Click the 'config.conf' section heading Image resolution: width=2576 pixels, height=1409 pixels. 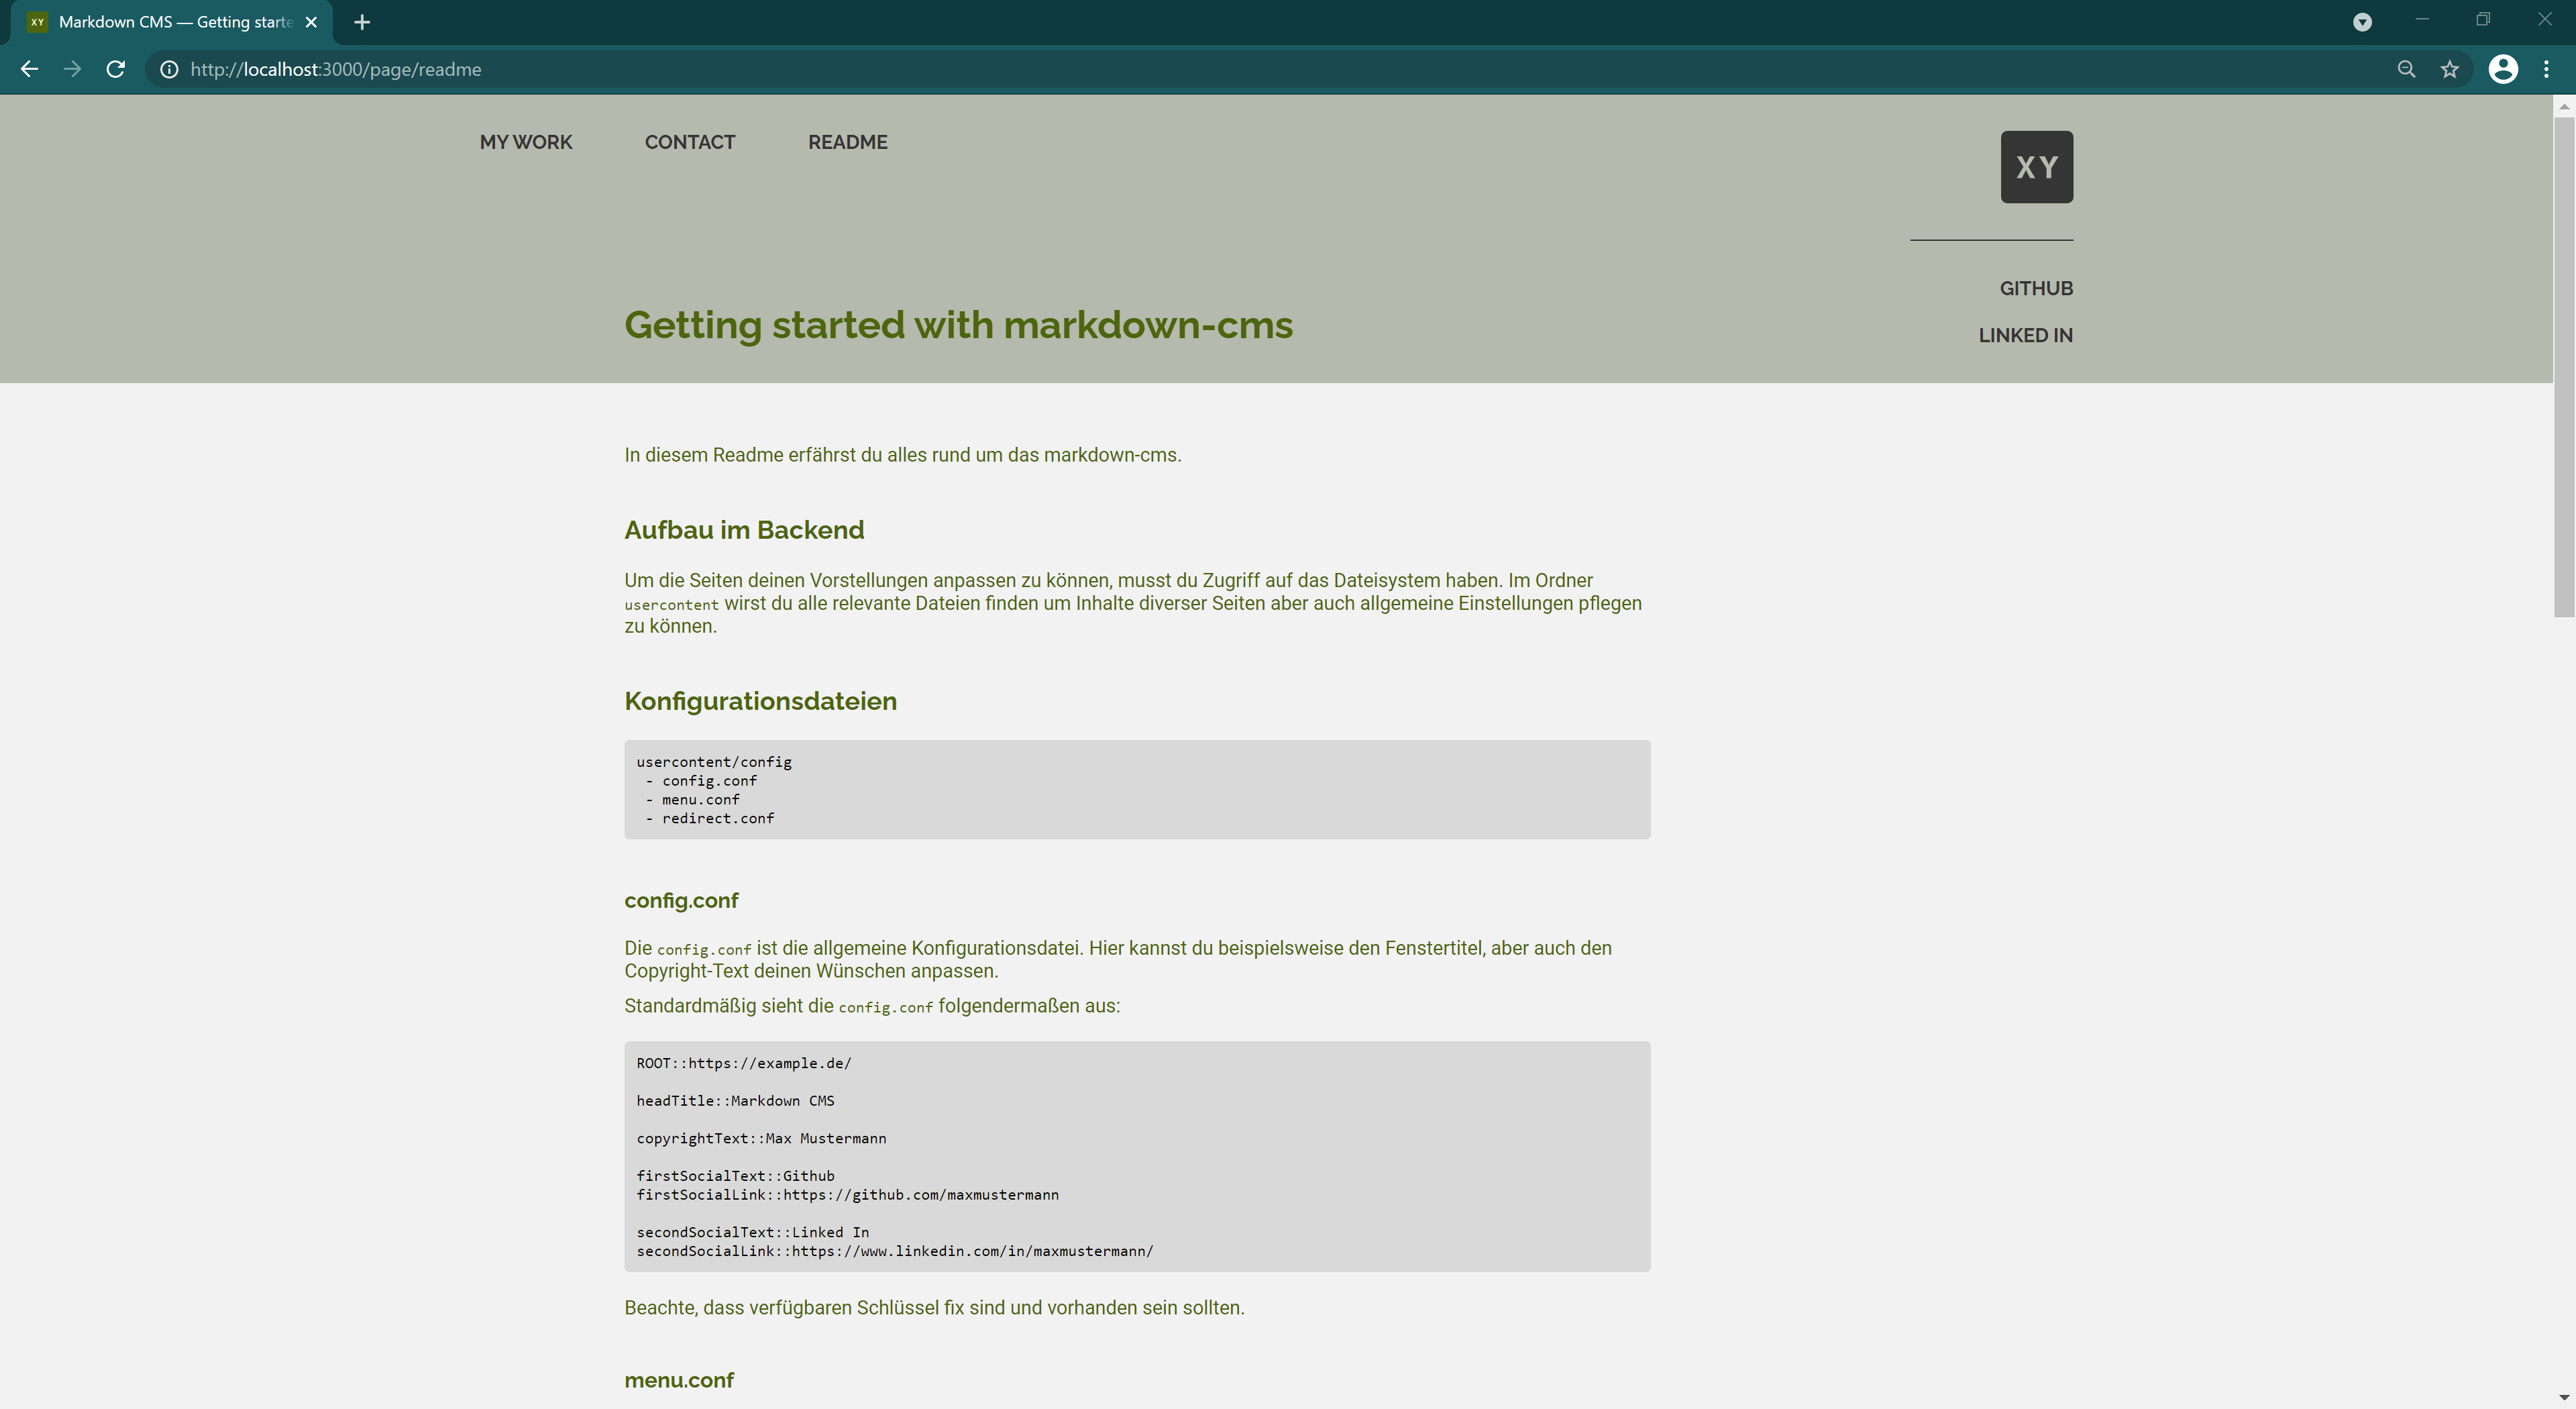coord(681,900)
